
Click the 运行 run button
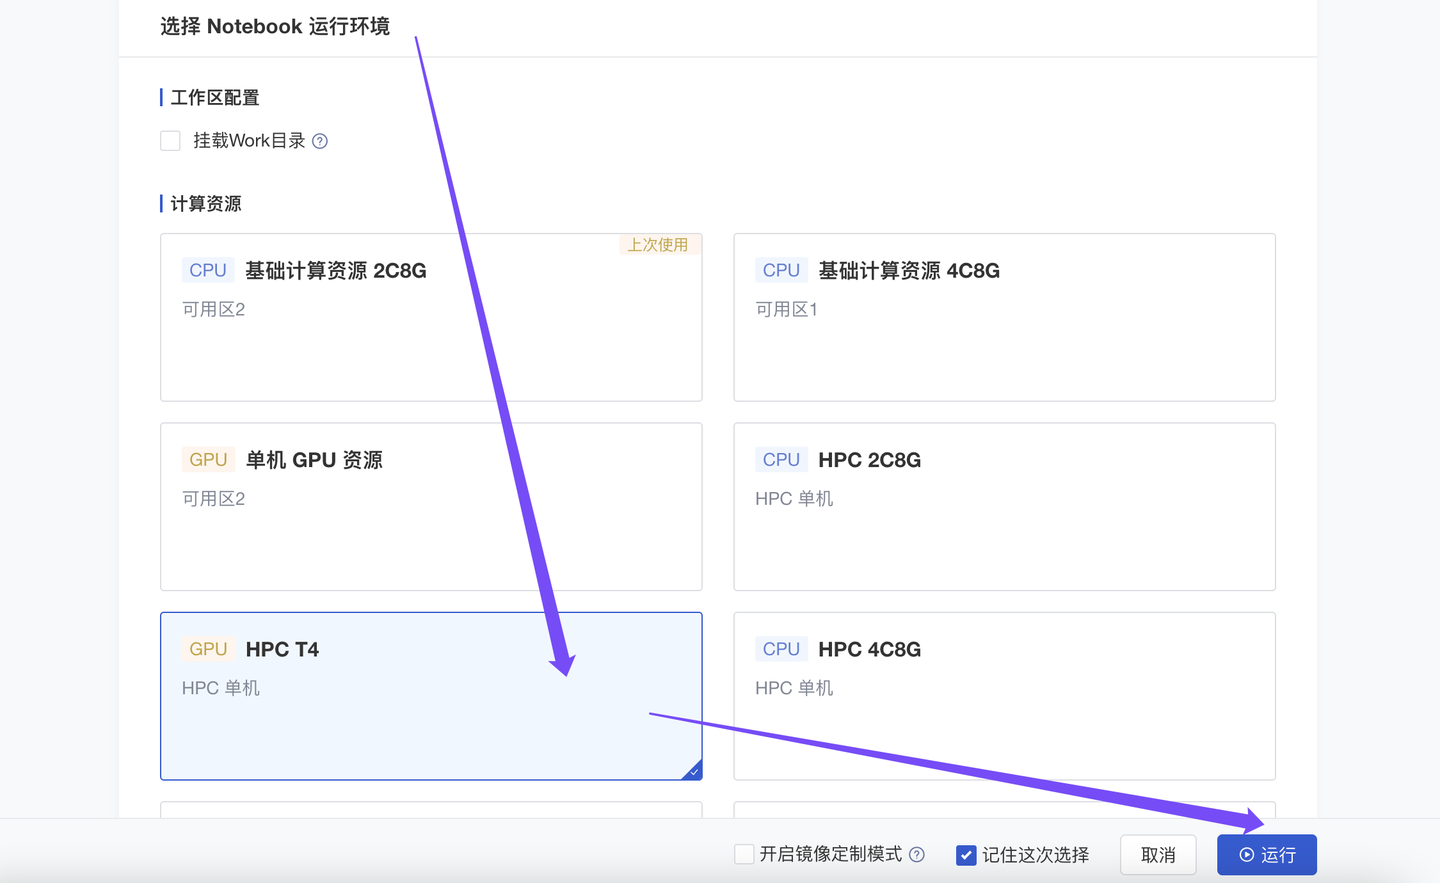pos(1266,855)
